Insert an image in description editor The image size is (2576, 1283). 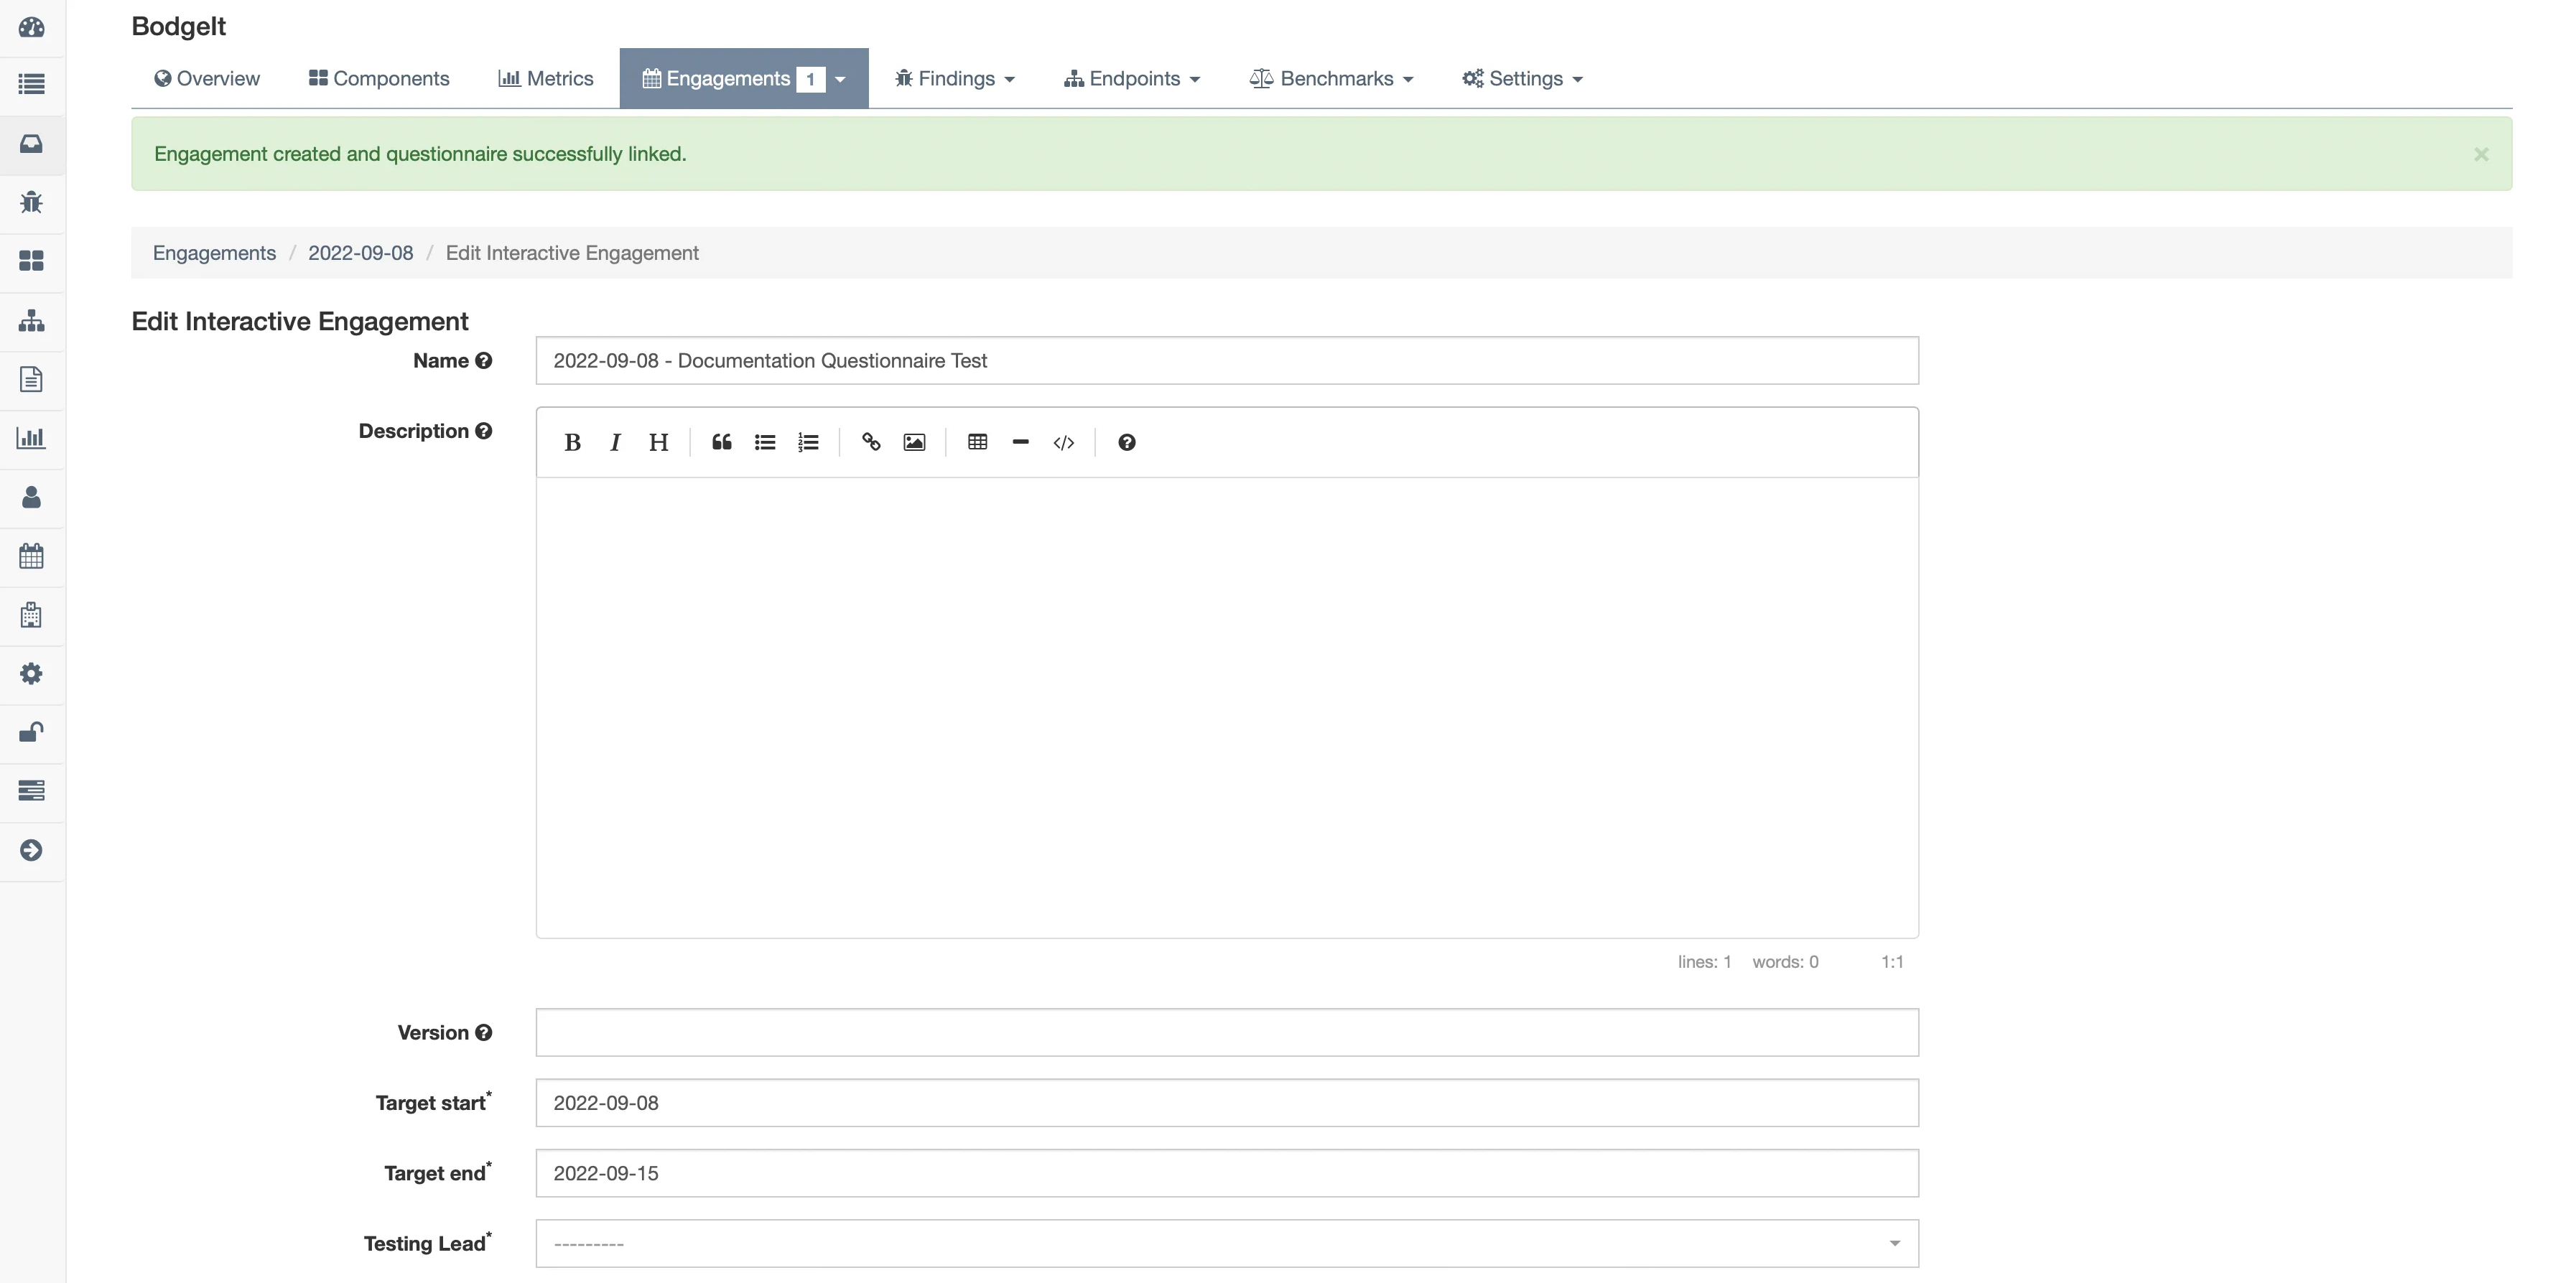[x=914, y=442]
